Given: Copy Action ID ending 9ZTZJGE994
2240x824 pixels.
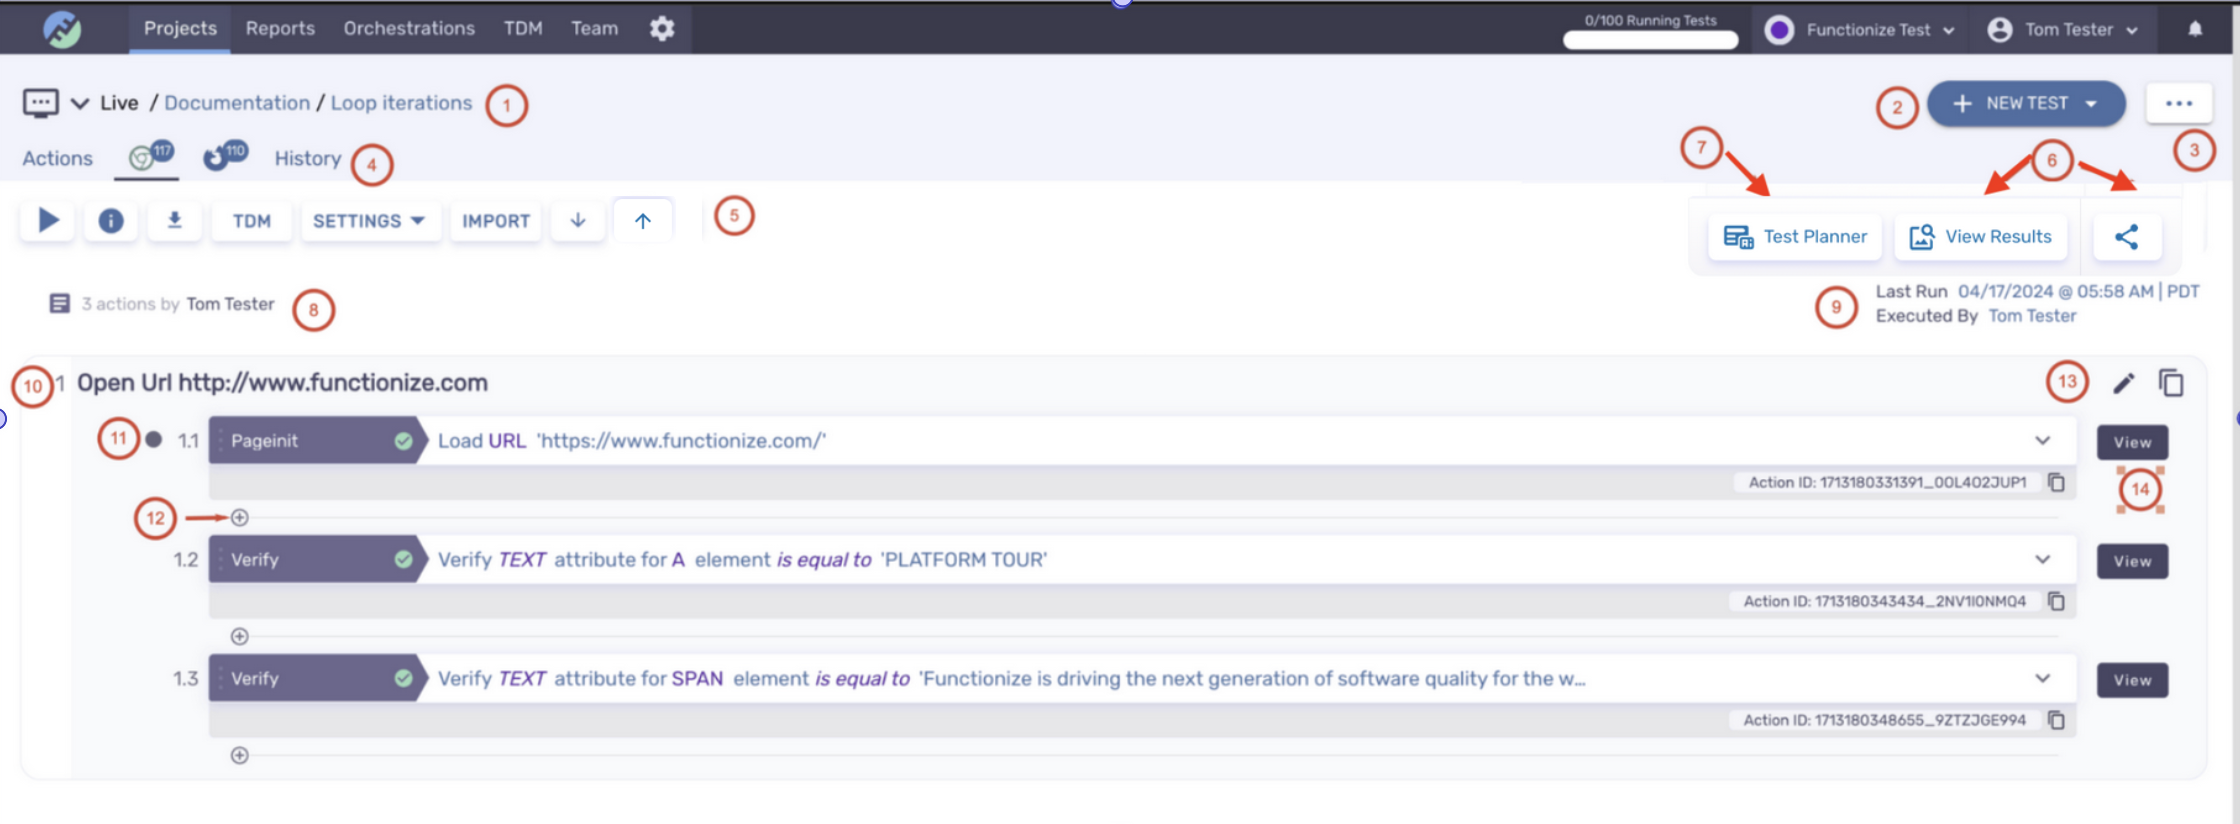Looking at the screenshot, I should (x=2056, y=720).
